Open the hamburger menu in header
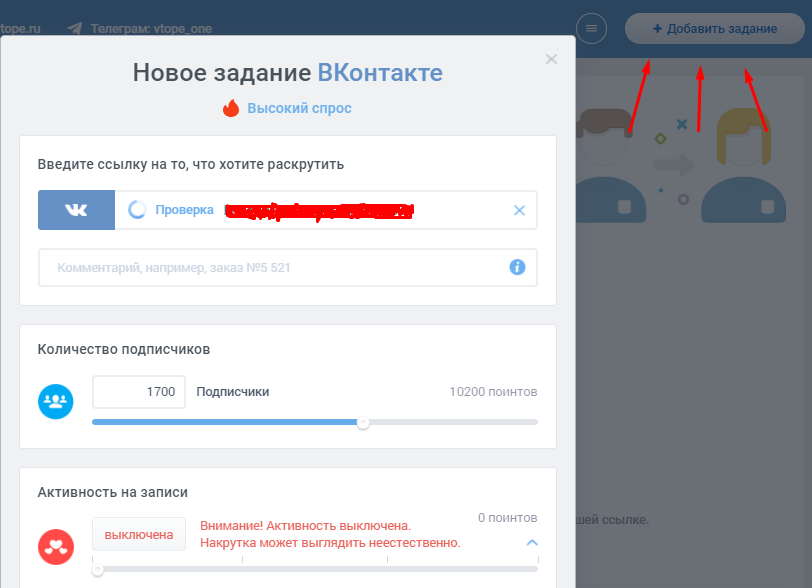 coord(591,28)
